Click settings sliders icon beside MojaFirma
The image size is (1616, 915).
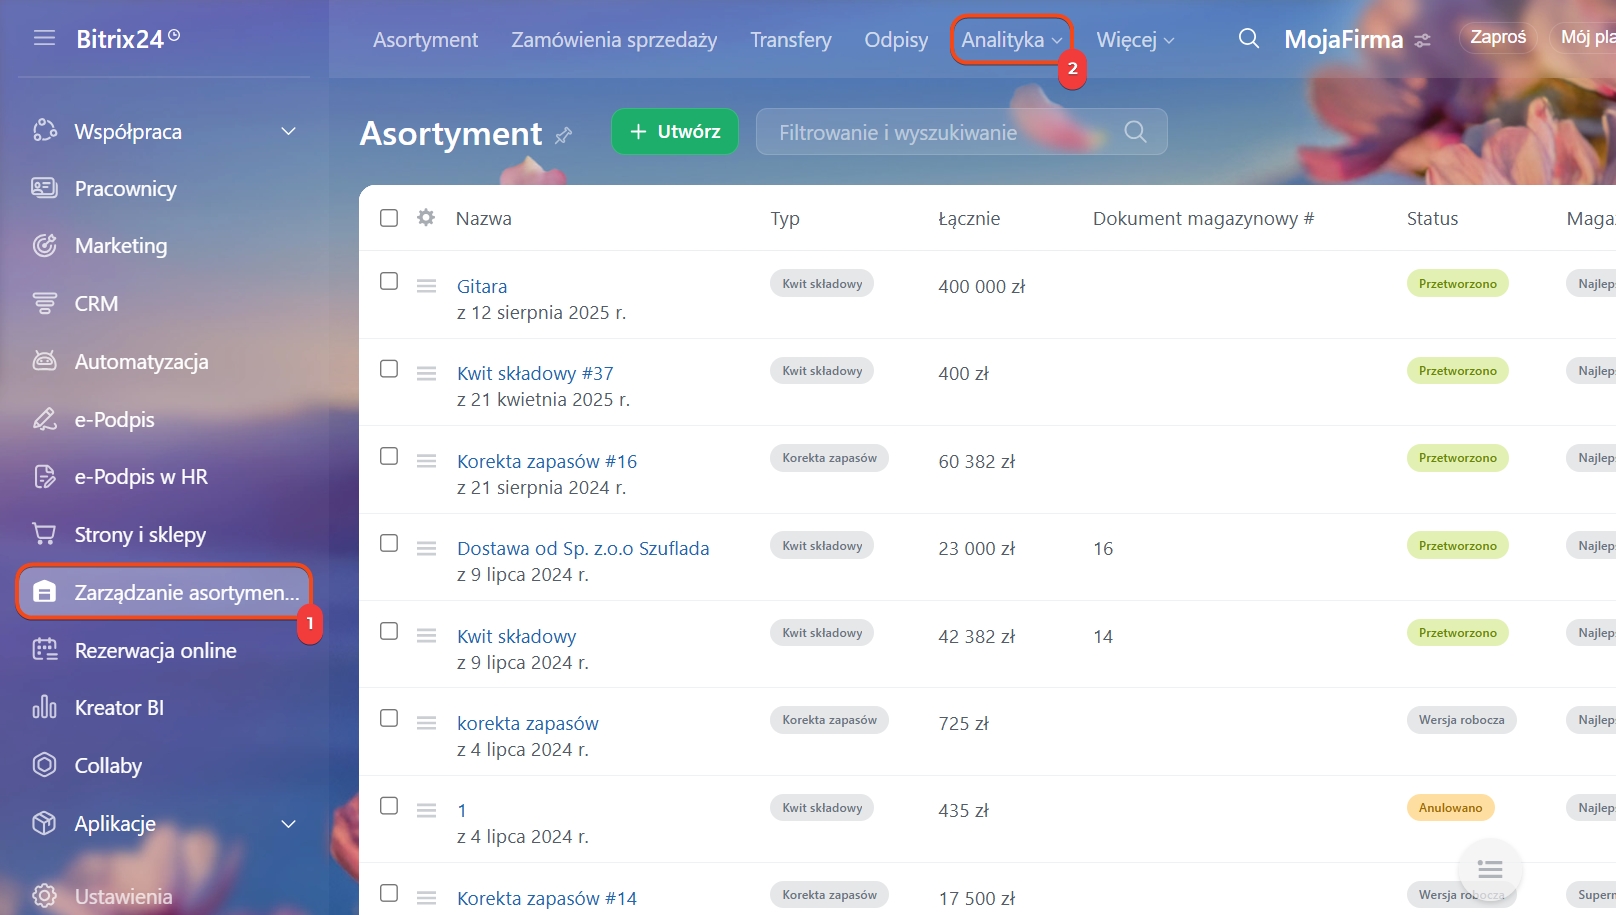click(1422, 41)
